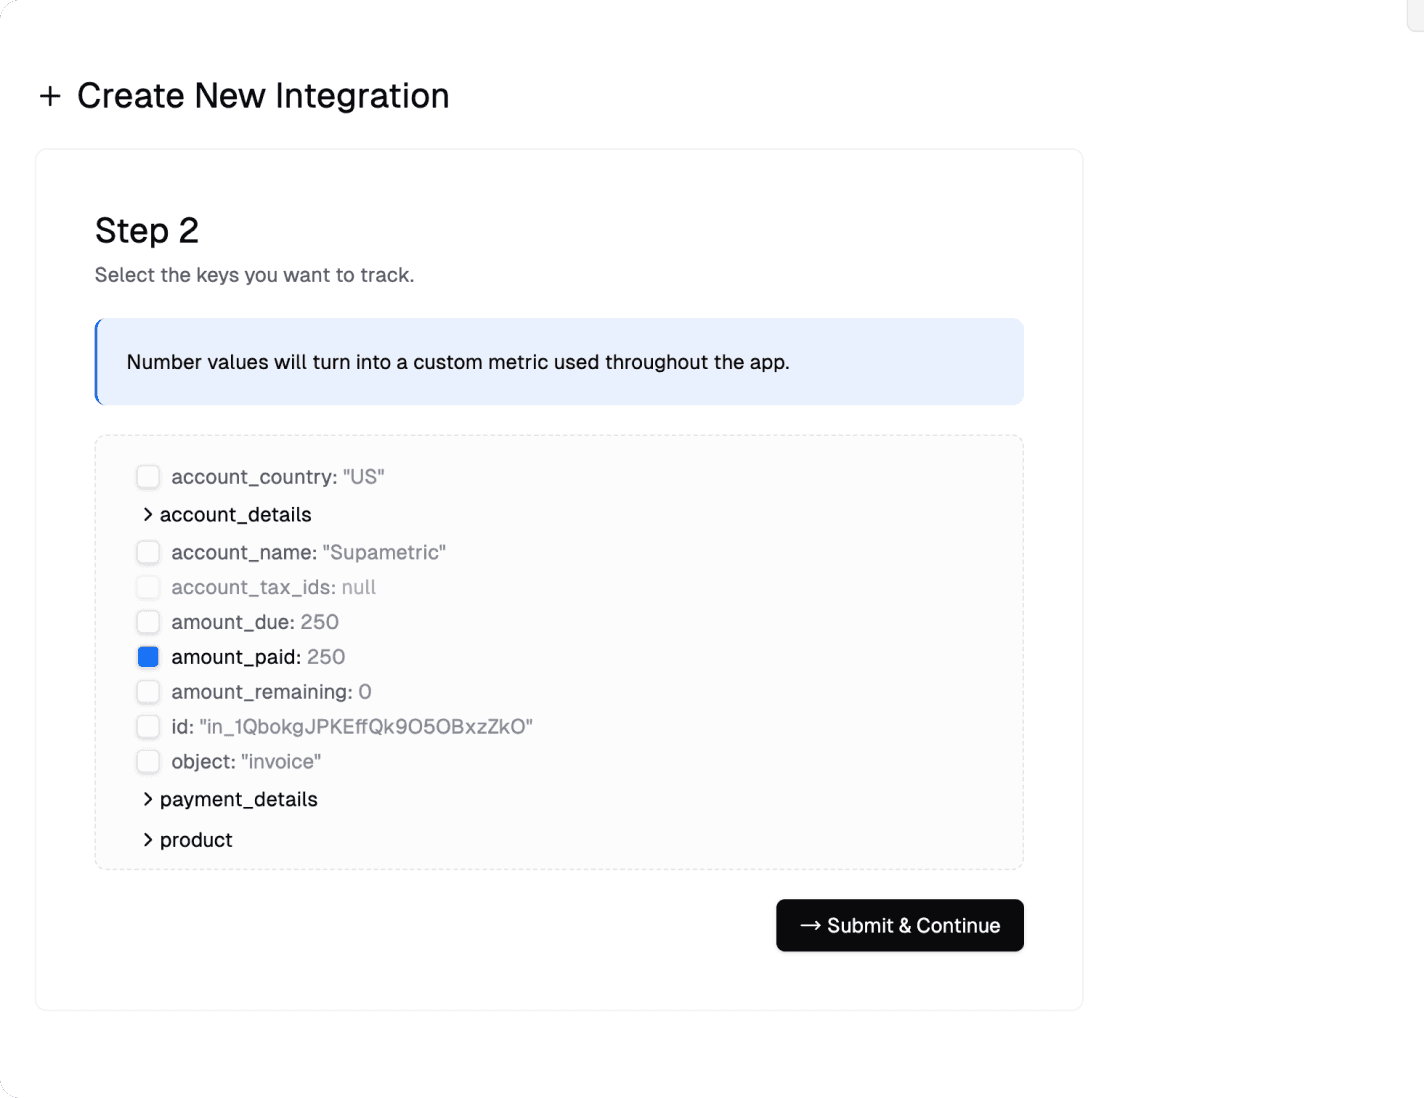Check the amount_due checkbox
This screenshot has width=1424, height=1098.
pyautogui.click(x=148, y=621)
